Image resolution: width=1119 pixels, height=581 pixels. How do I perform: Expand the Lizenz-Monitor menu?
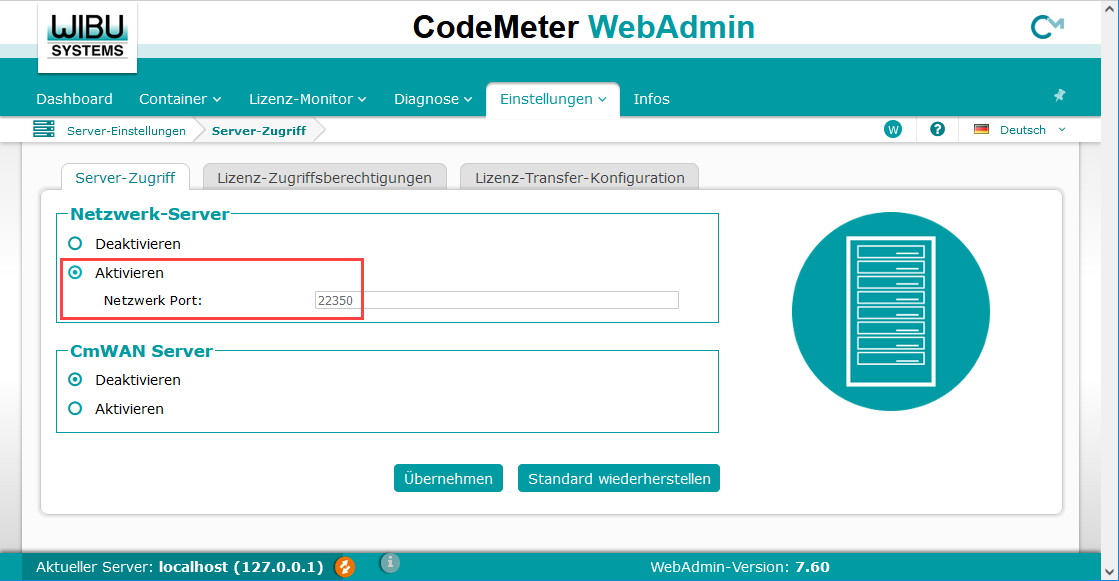307,99
